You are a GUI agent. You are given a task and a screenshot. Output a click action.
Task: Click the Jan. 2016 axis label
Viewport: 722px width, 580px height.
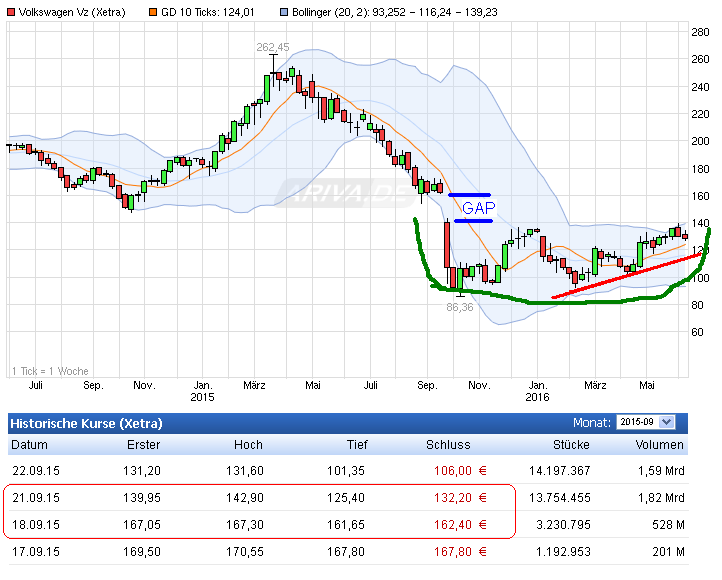[537, 391]
